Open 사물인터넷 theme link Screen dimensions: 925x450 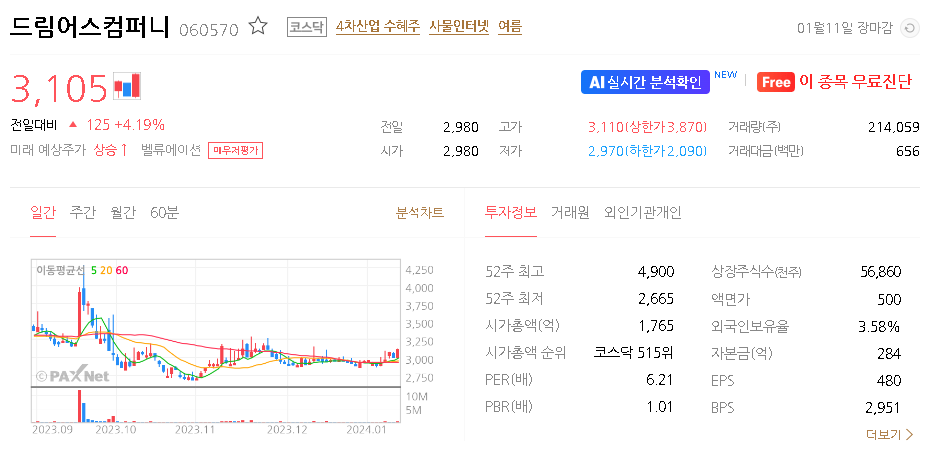458,27
